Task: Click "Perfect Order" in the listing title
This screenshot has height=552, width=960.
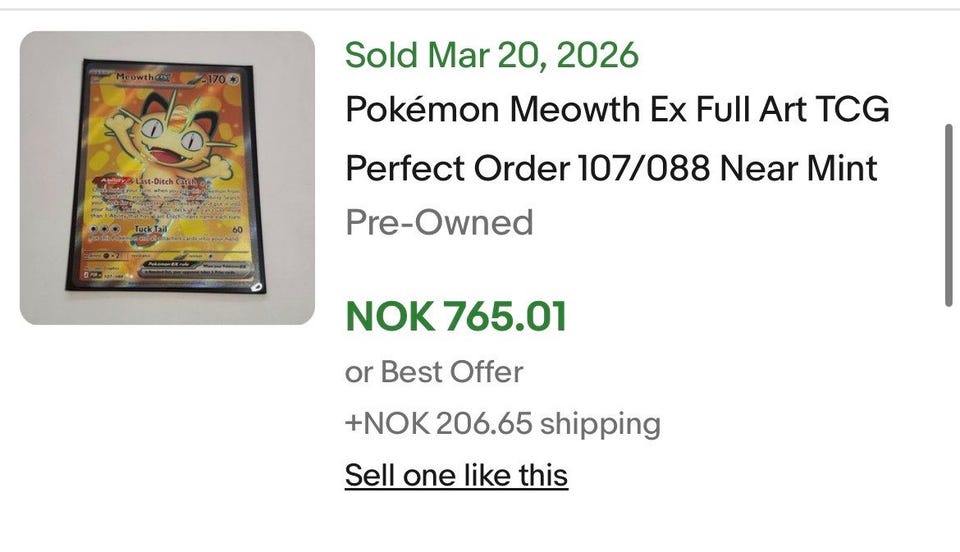Action: [x=455, y=167]
